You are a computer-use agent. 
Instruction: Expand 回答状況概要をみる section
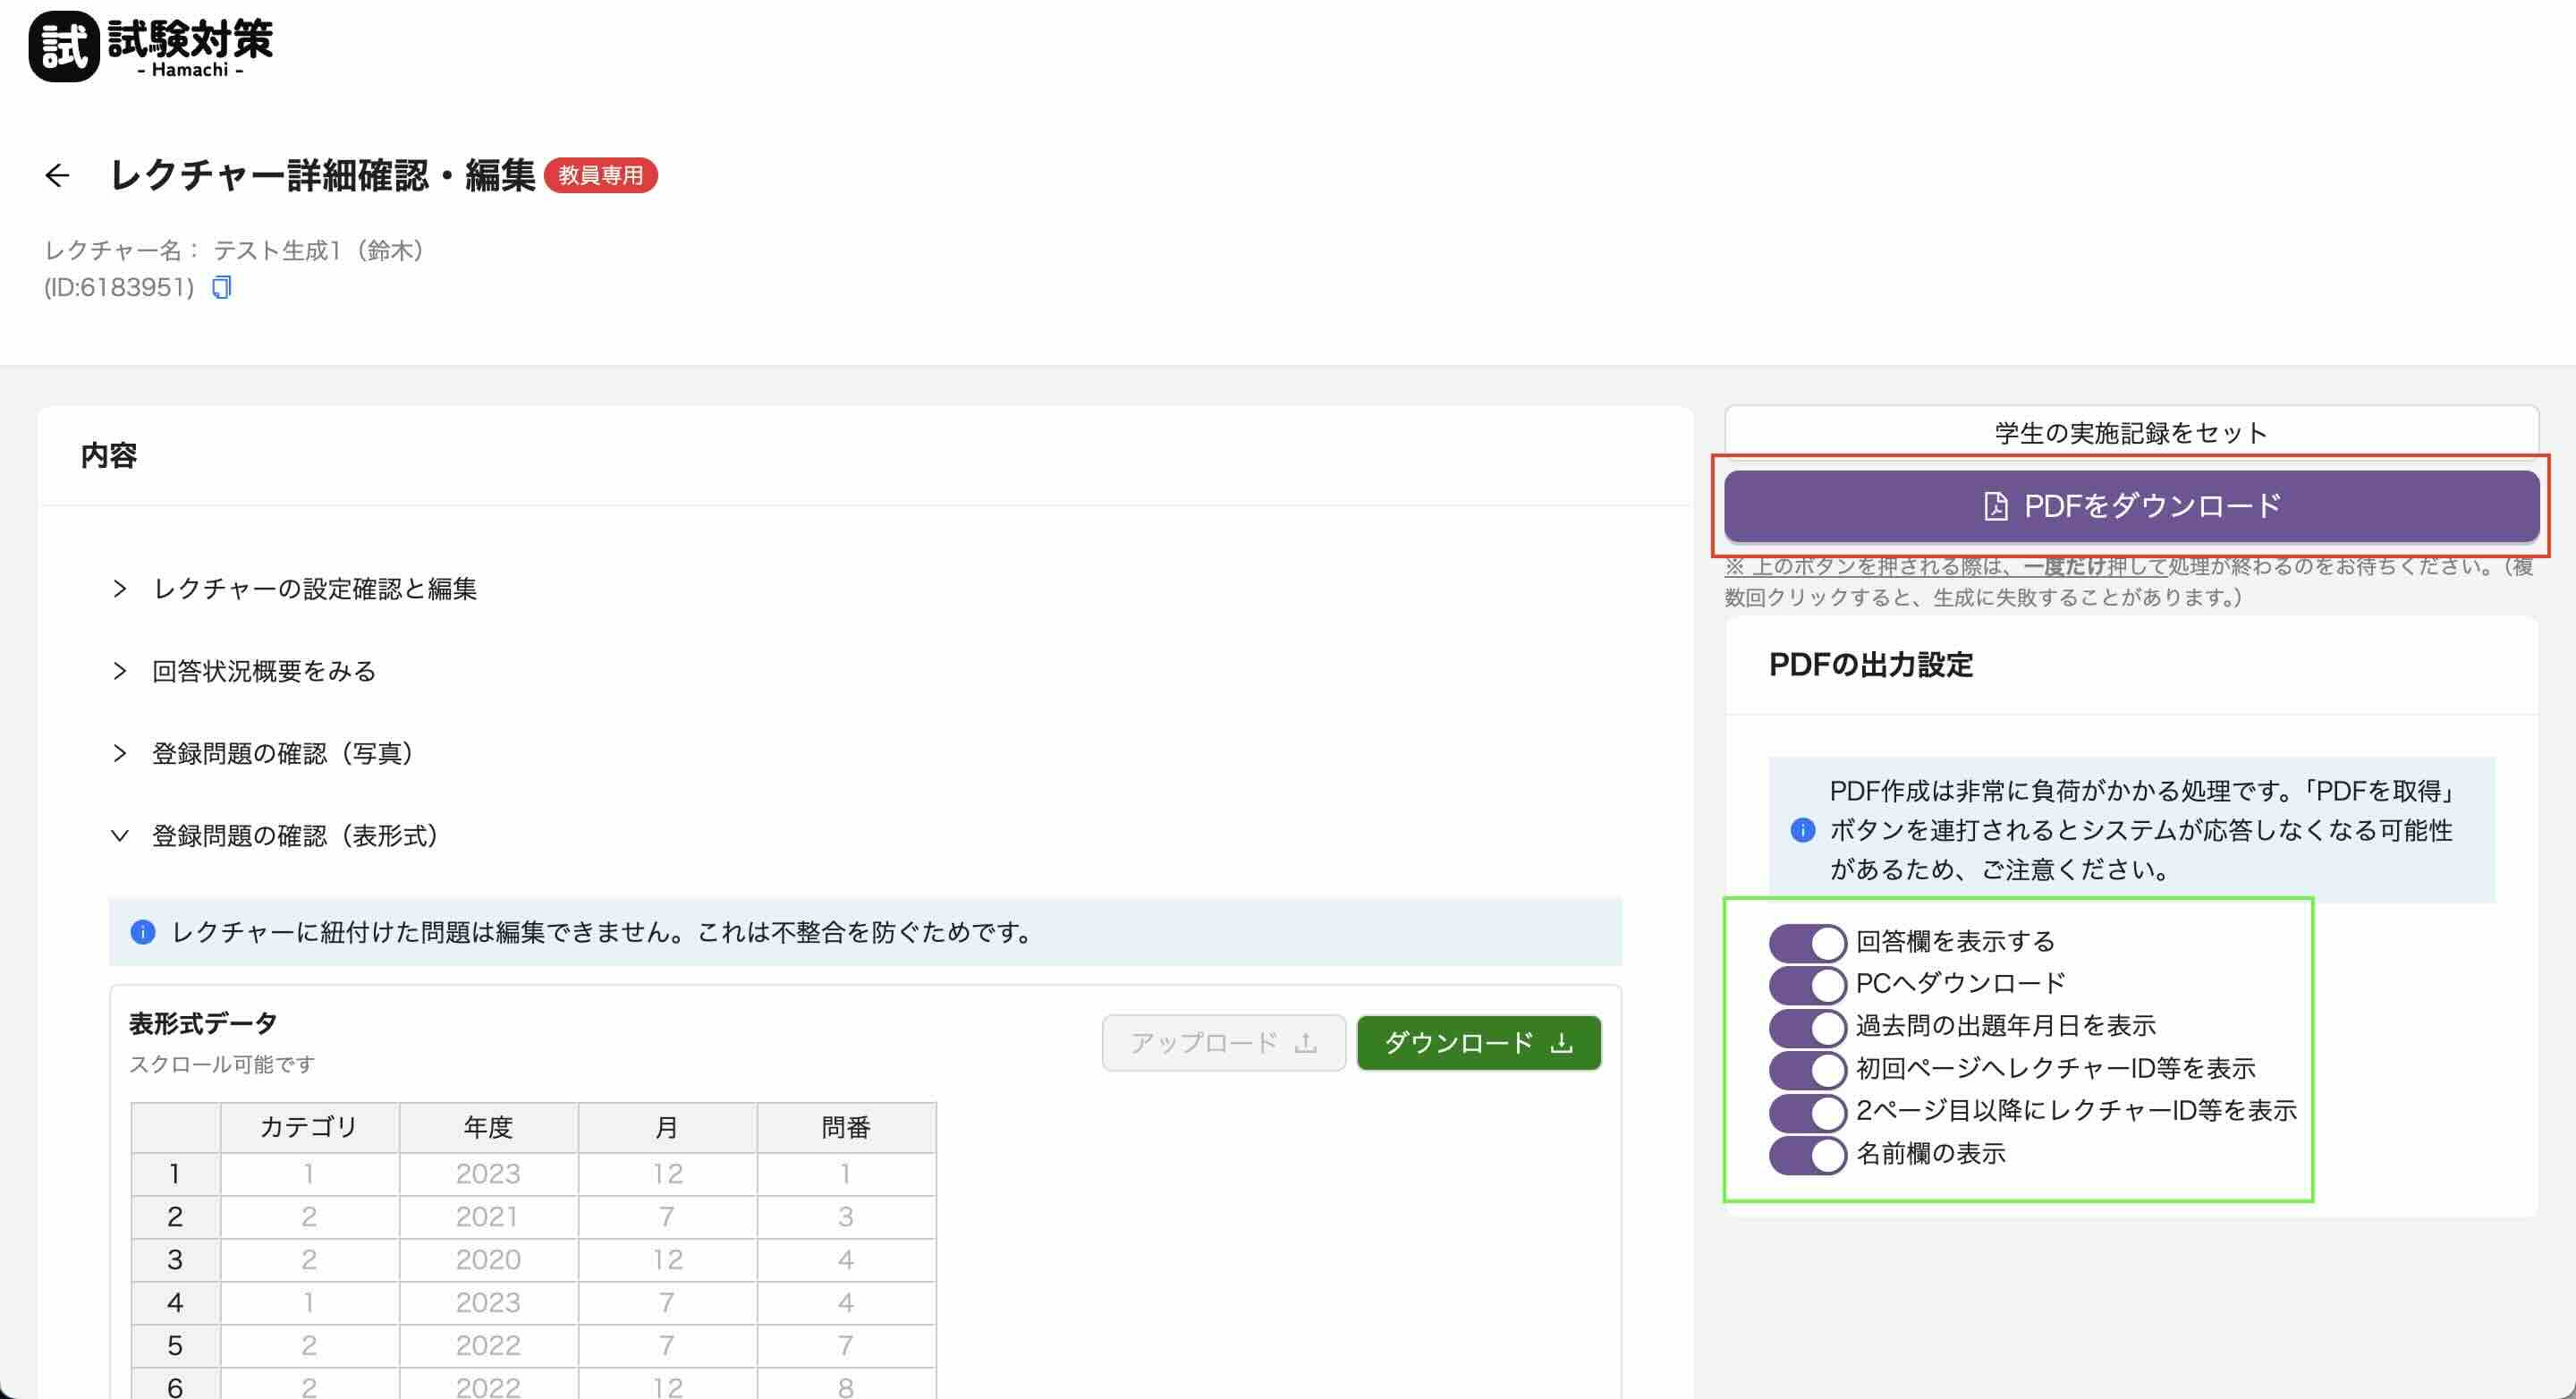[264, 671]
